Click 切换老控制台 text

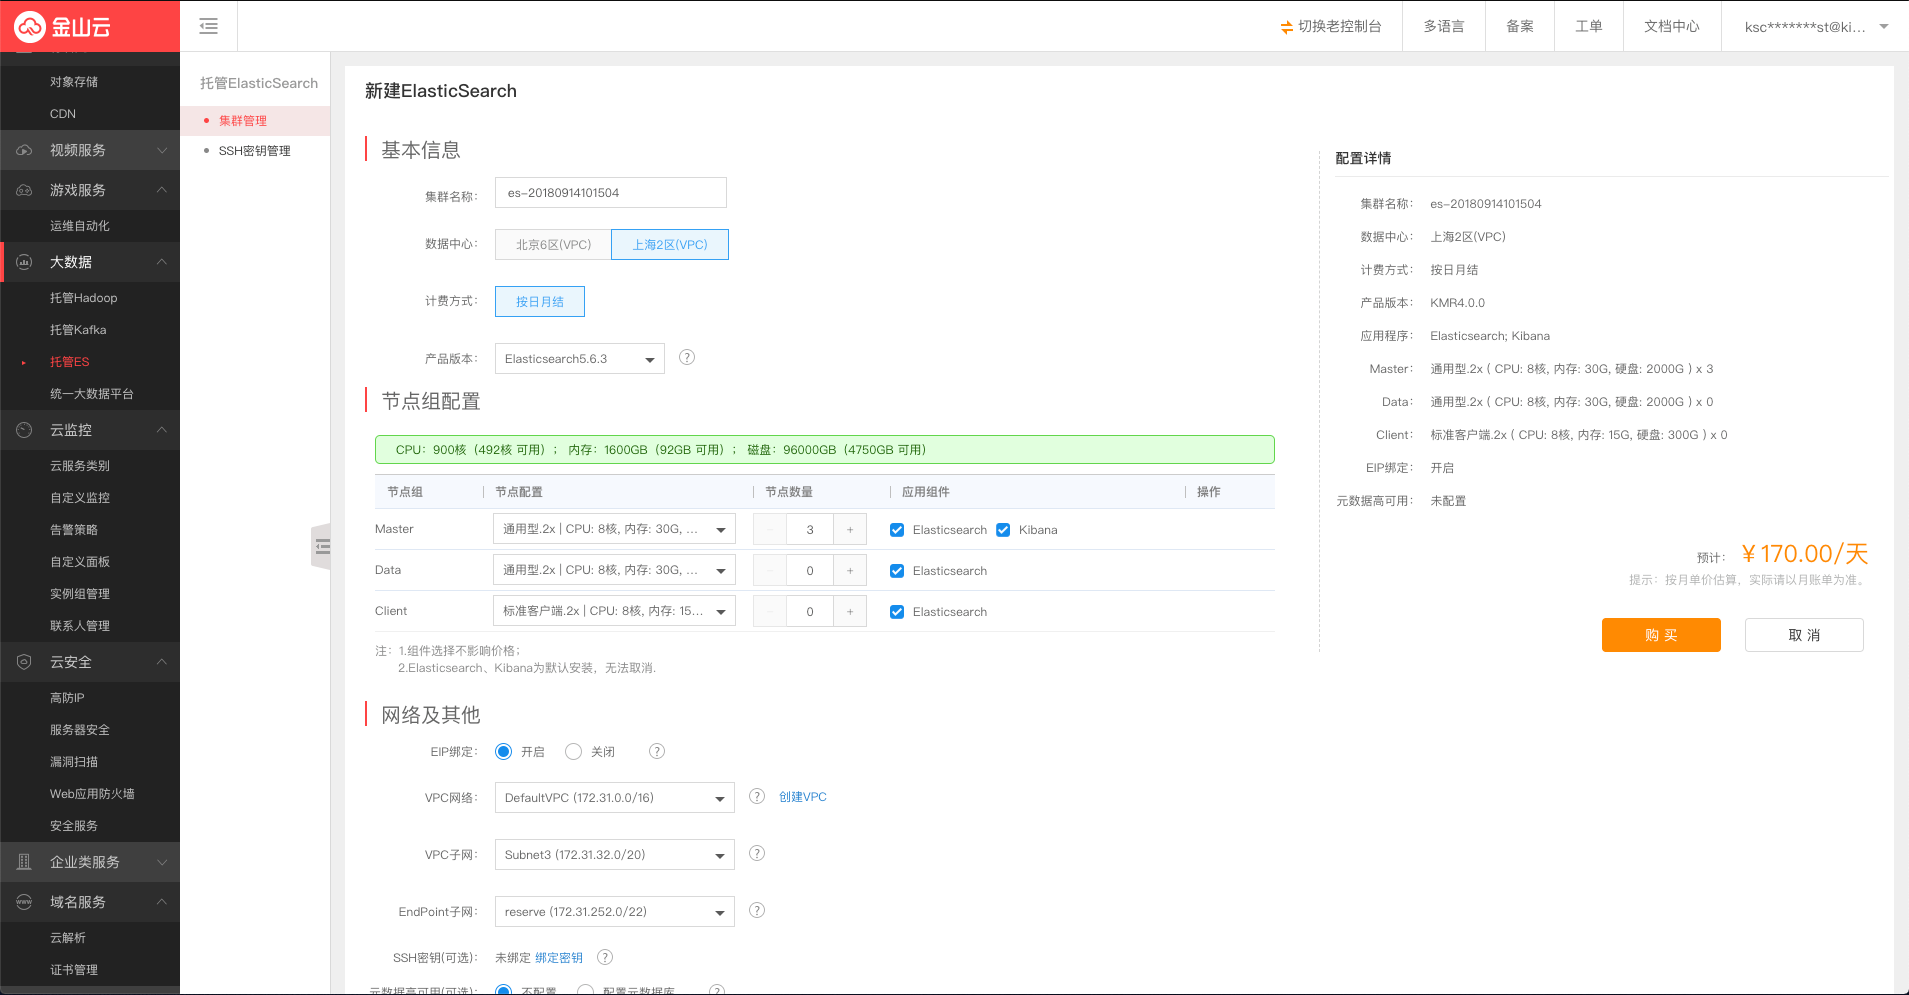point(1340,27)
